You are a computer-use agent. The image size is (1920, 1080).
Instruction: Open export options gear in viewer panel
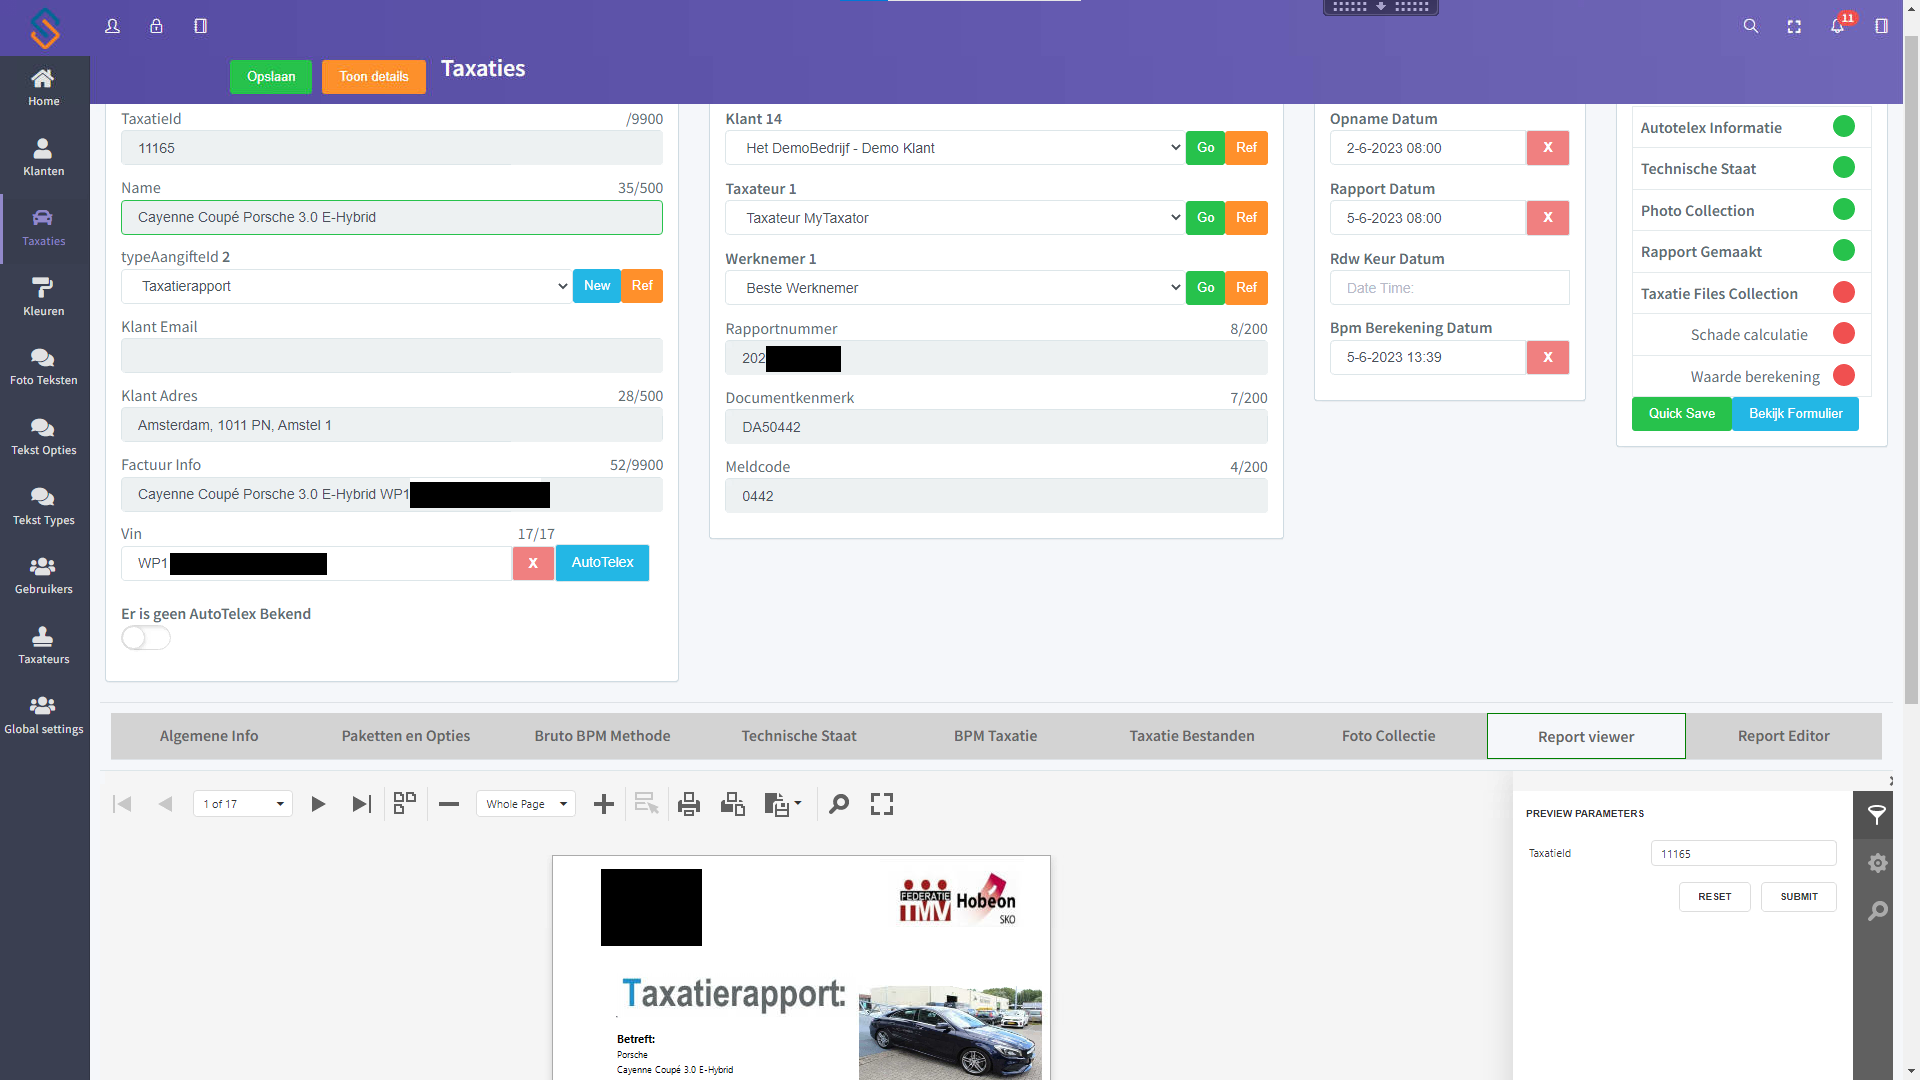pyautogui.click(x=1877, y=863)
